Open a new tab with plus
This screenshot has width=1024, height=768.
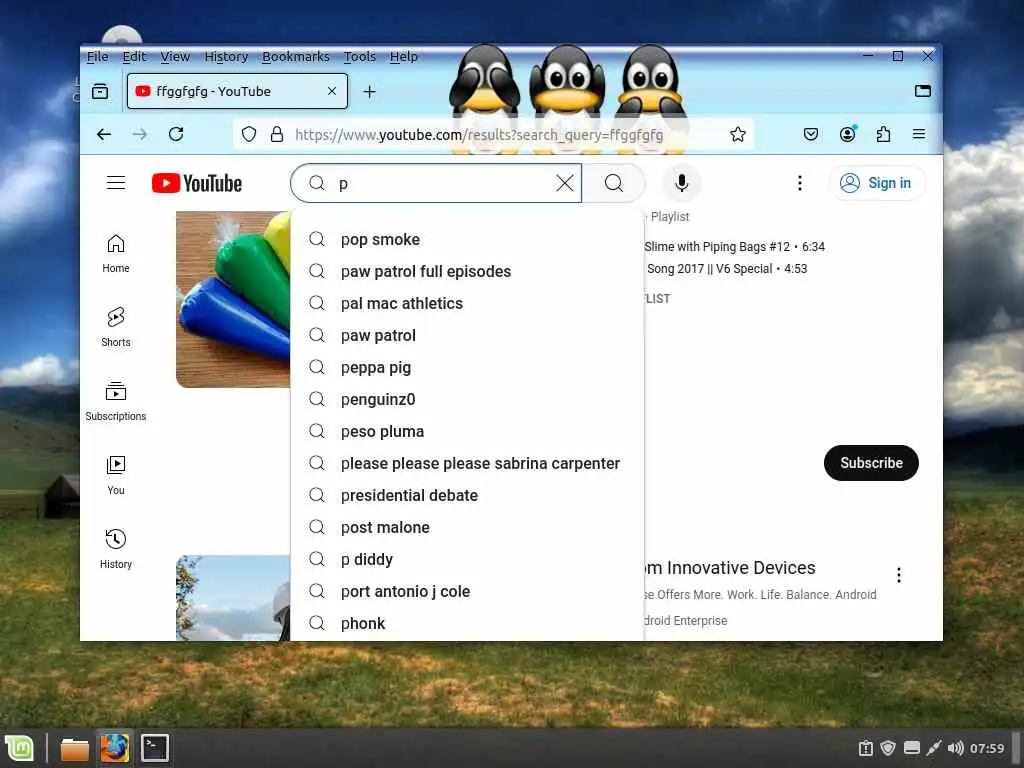pyautogui.click(x=369, y=91)
